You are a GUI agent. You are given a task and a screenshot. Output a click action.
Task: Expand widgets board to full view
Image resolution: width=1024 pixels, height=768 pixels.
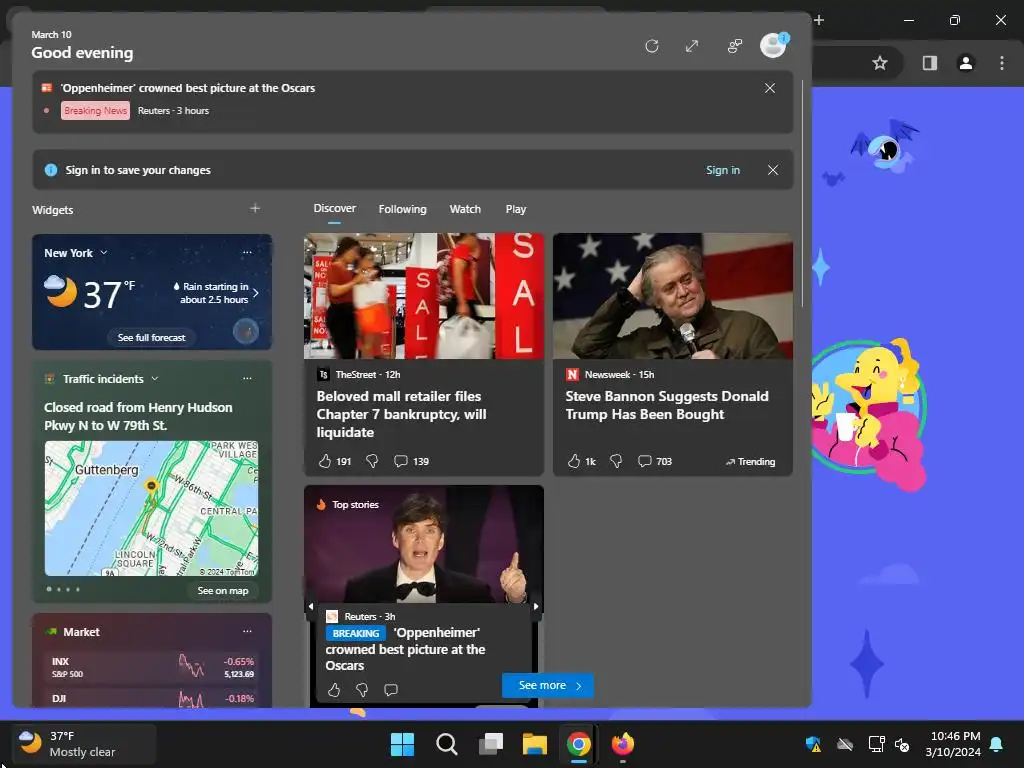pos(692,46)
